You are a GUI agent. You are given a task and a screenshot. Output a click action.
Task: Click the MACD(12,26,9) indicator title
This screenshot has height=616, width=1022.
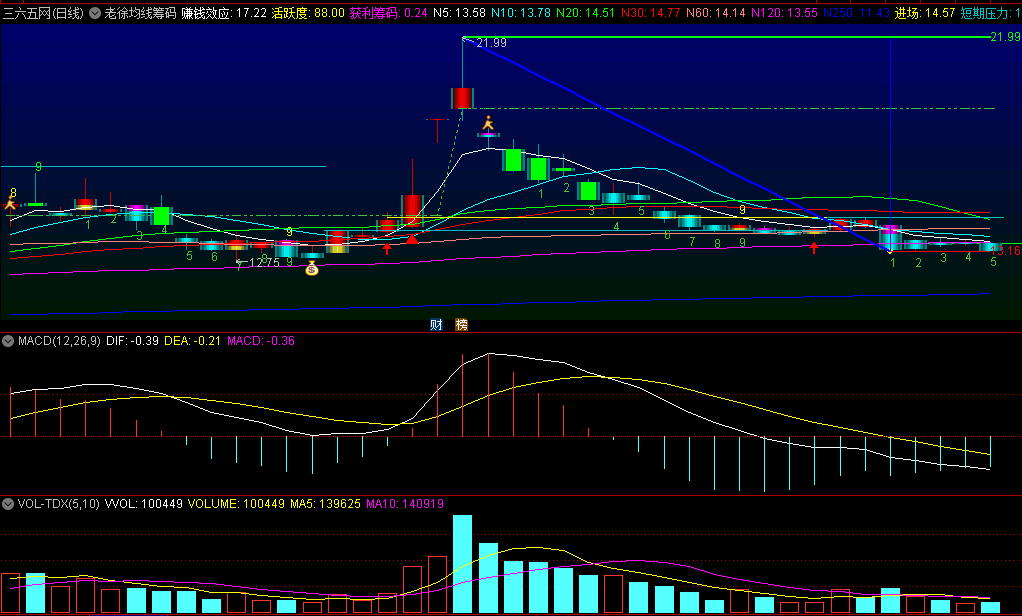59,341
